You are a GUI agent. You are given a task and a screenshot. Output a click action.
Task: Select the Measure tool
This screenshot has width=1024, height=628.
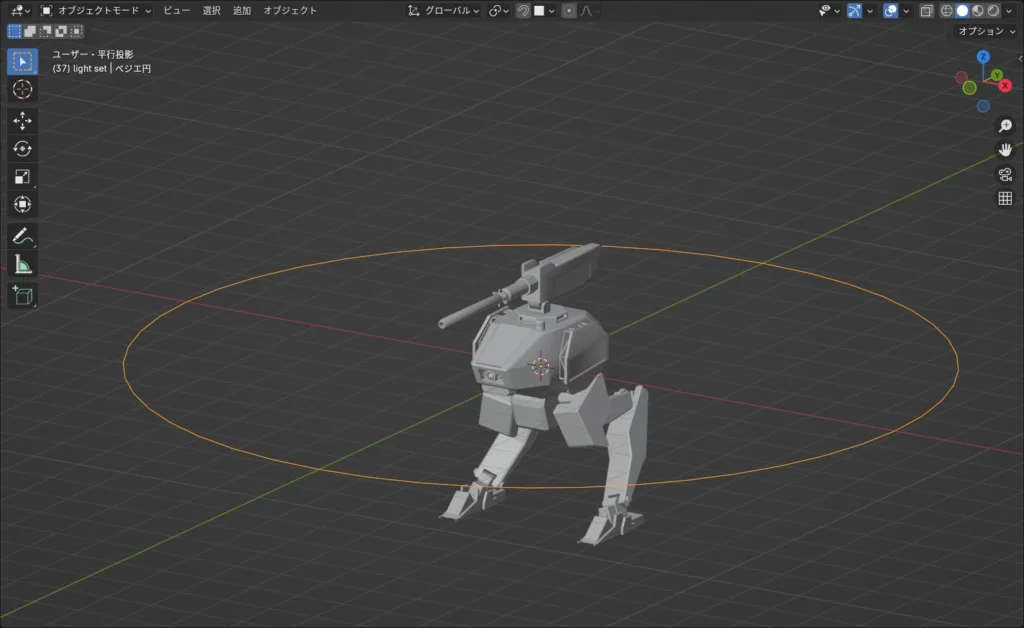coord(22,265)
